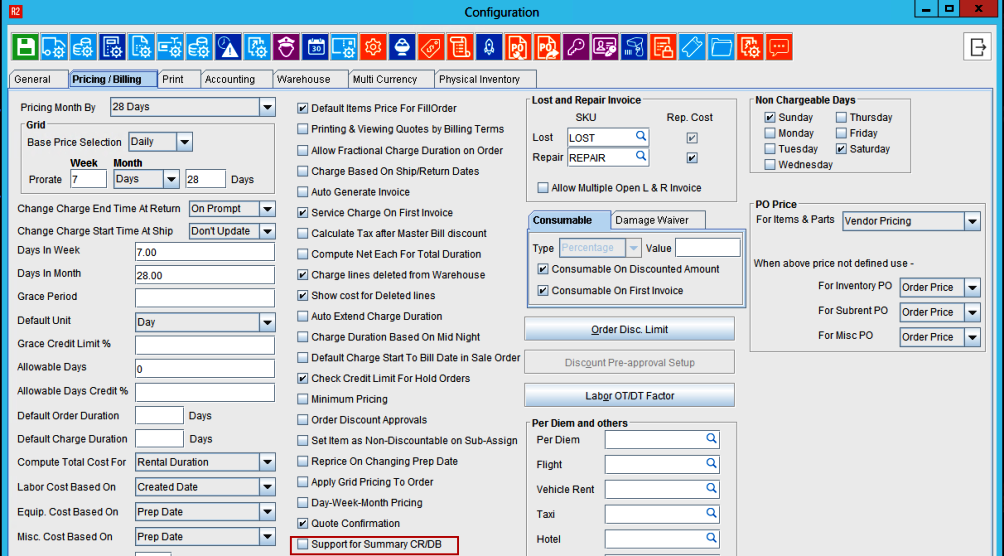Open the truck settings toolbar icon
This screenshot has width=1004, height=556.
tap(54, 46)
